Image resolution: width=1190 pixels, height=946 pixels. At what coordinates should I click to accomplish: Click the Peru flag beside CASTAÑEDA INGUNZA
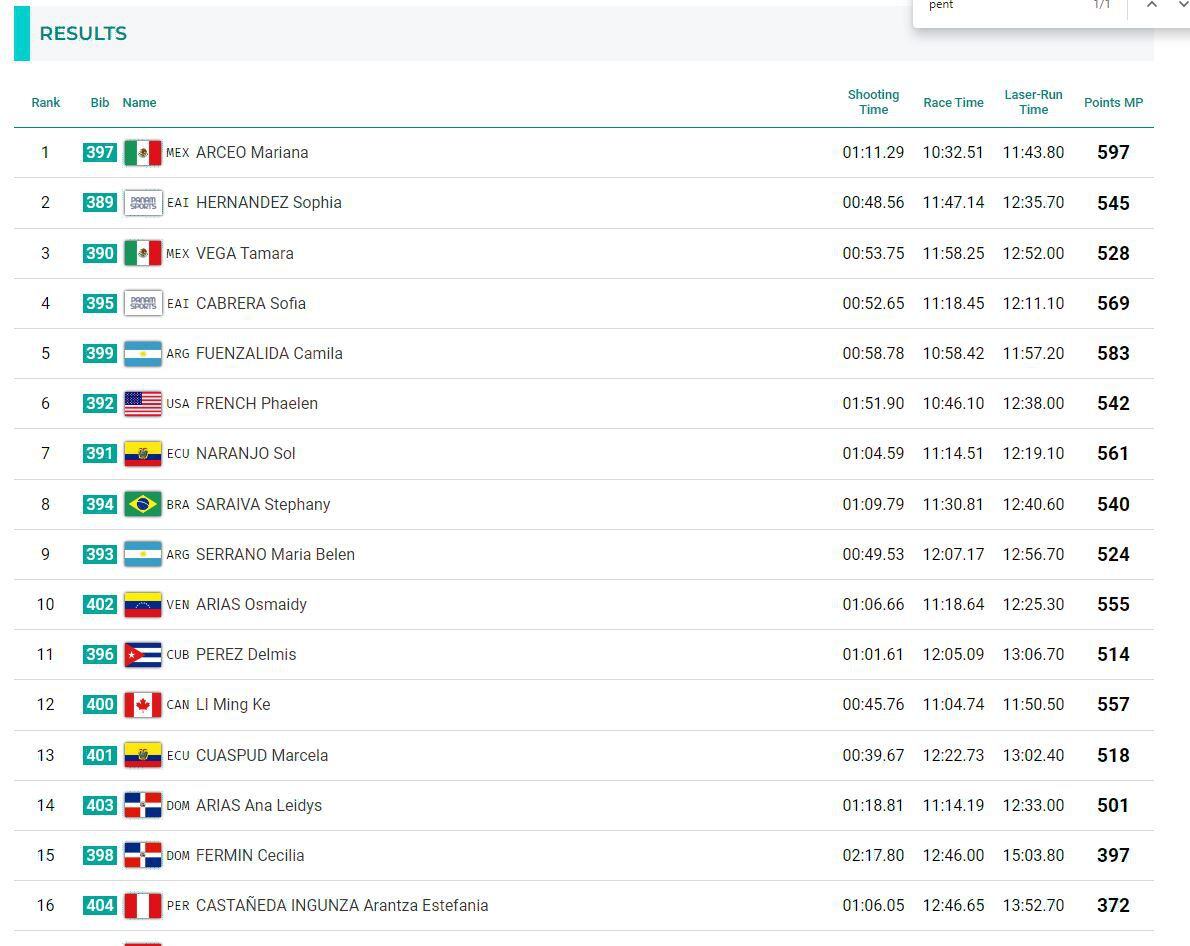142,906
